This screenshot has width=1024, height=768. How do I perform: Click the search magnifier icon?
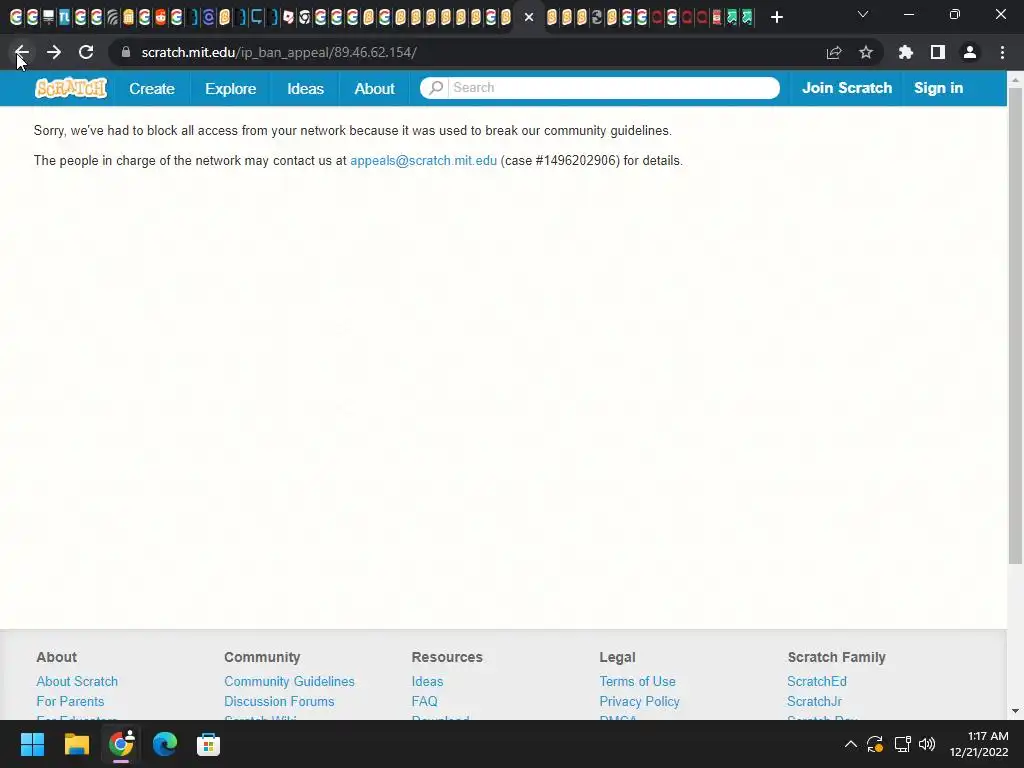coord(436,88)
